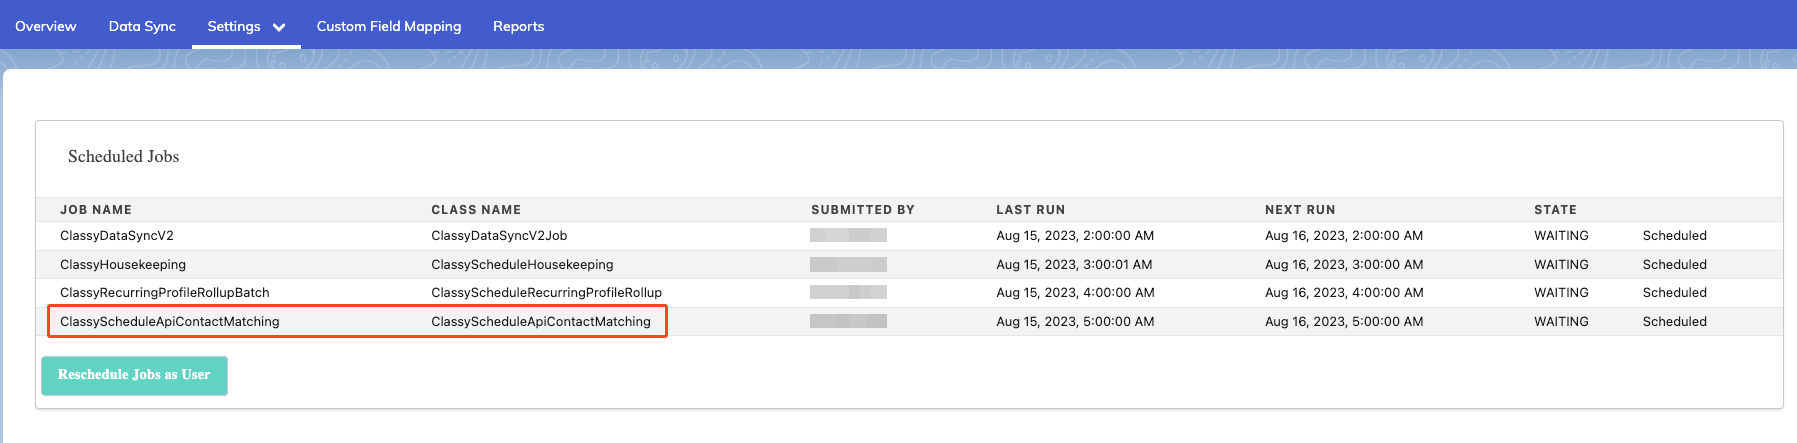Viewport: 1797px width, 443px height.
Task: Select the ClassyRecurringProfileRollupBatch job name
Action: [x=165, y=293]
